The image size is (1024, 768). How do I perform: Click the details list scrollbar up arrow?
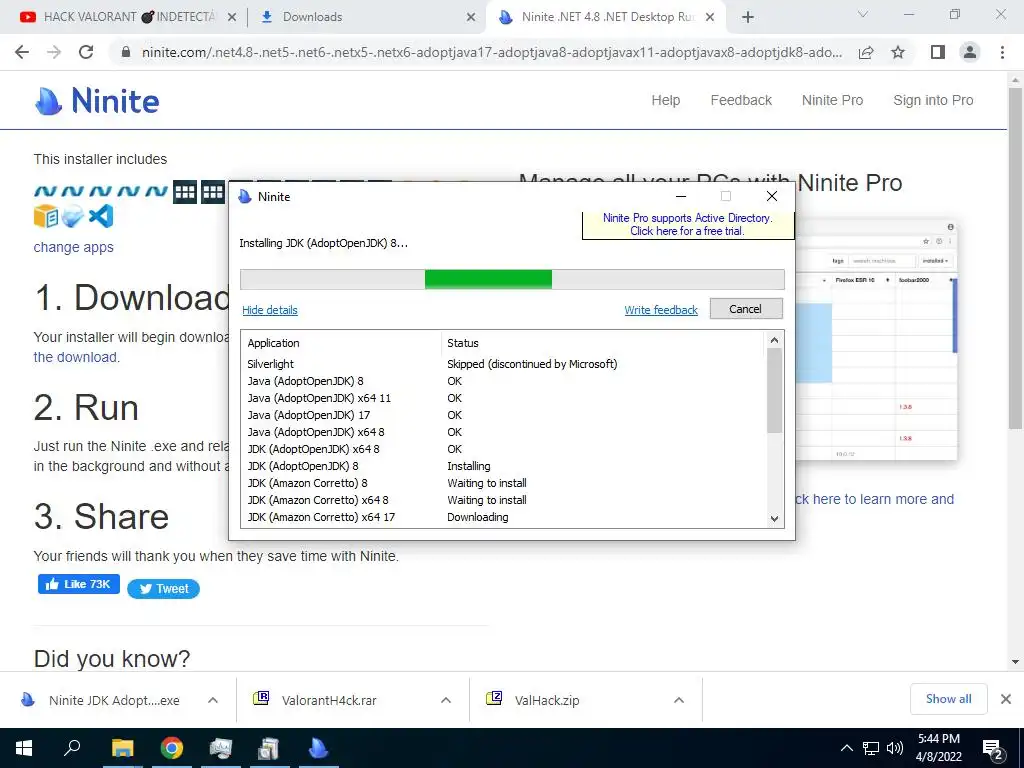point(775,340)
